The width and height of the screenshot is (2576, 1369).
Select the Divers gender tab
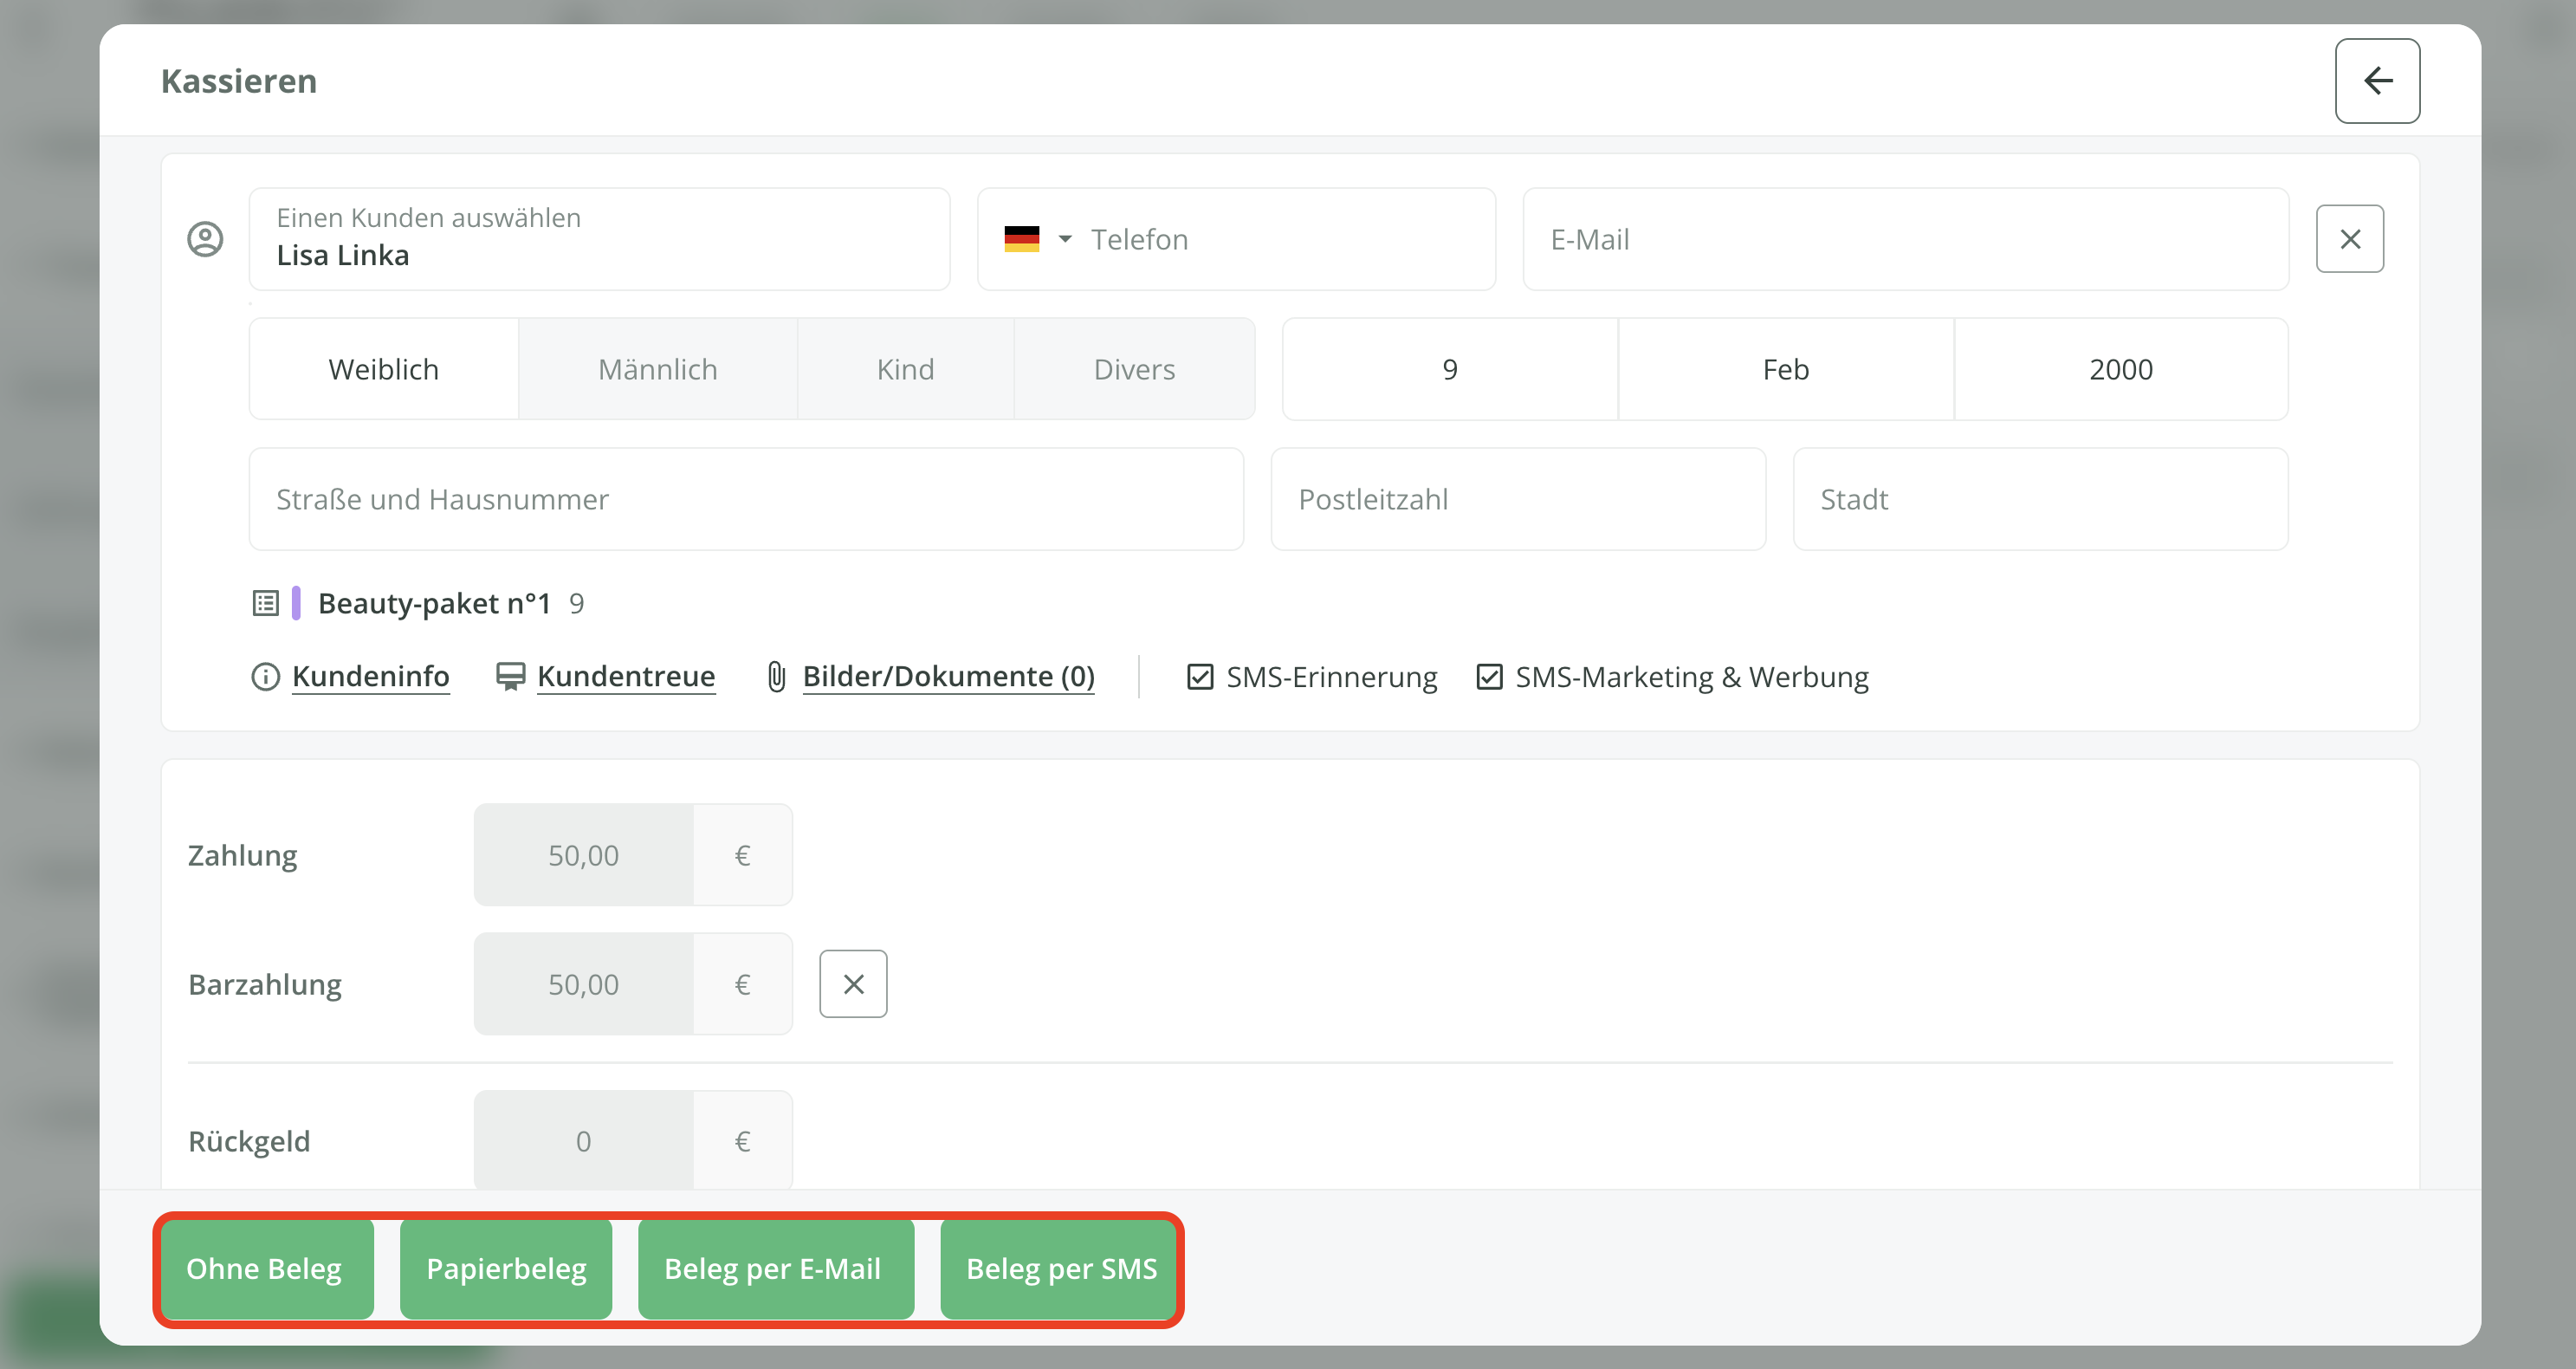click(1134, 369)
